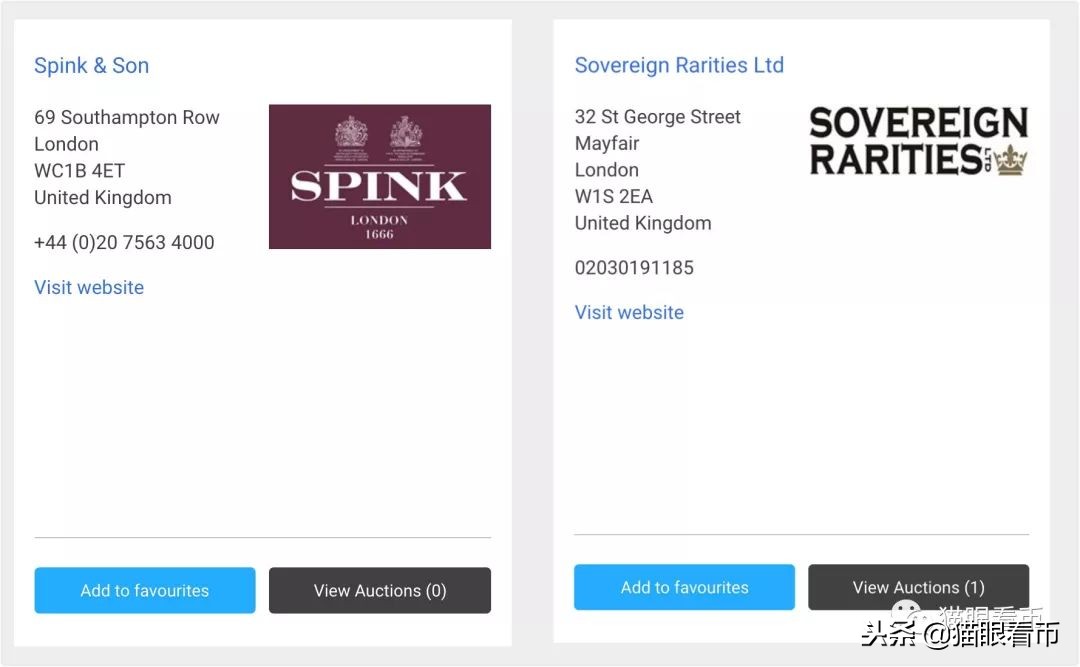Visit website for Sovereign Rarities Ltd

(x=629, y=312)
